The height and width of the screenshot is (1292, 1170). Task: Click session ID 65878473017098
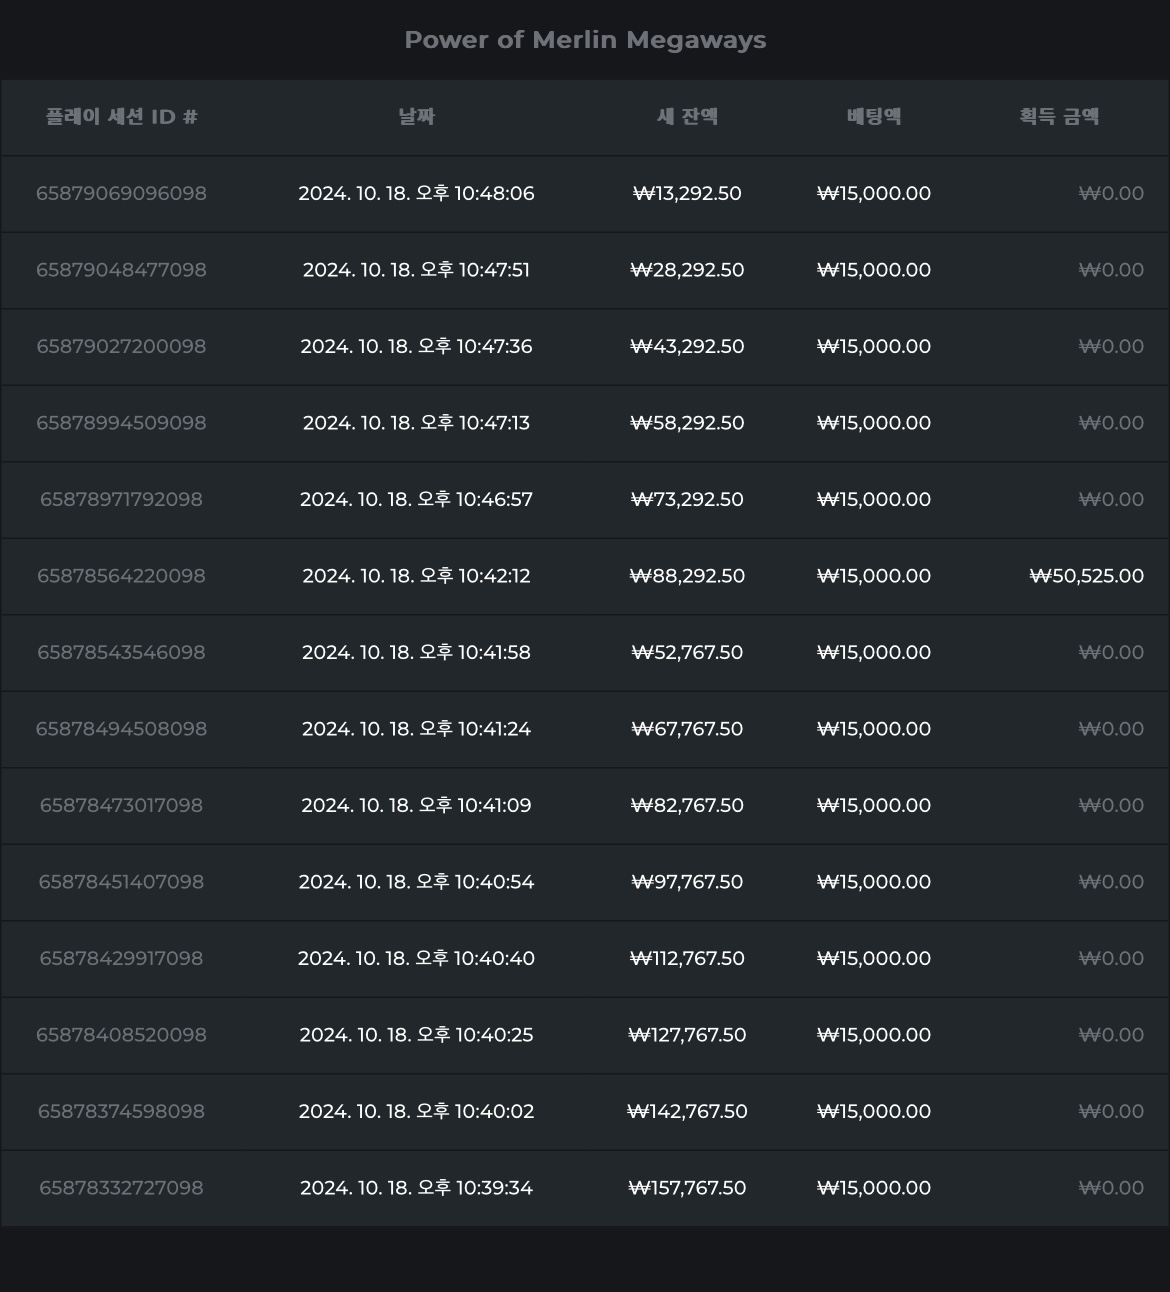point(121,805)
